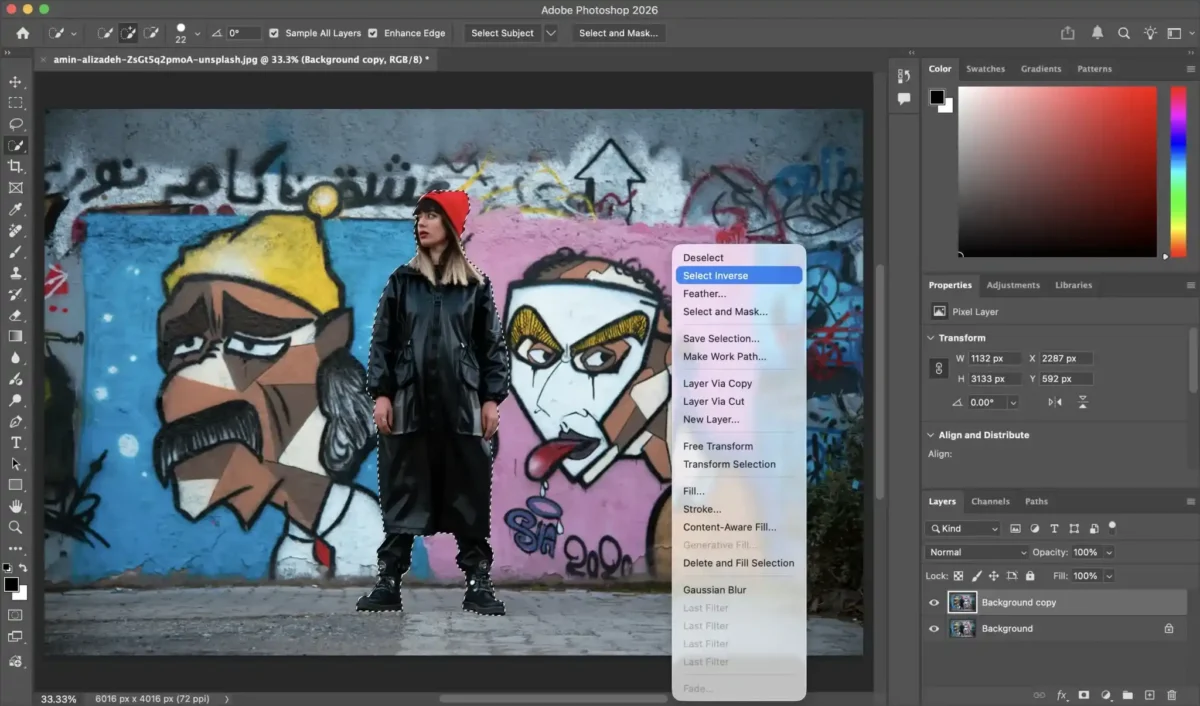Pick the Eyedropper tool

[15, 209]
